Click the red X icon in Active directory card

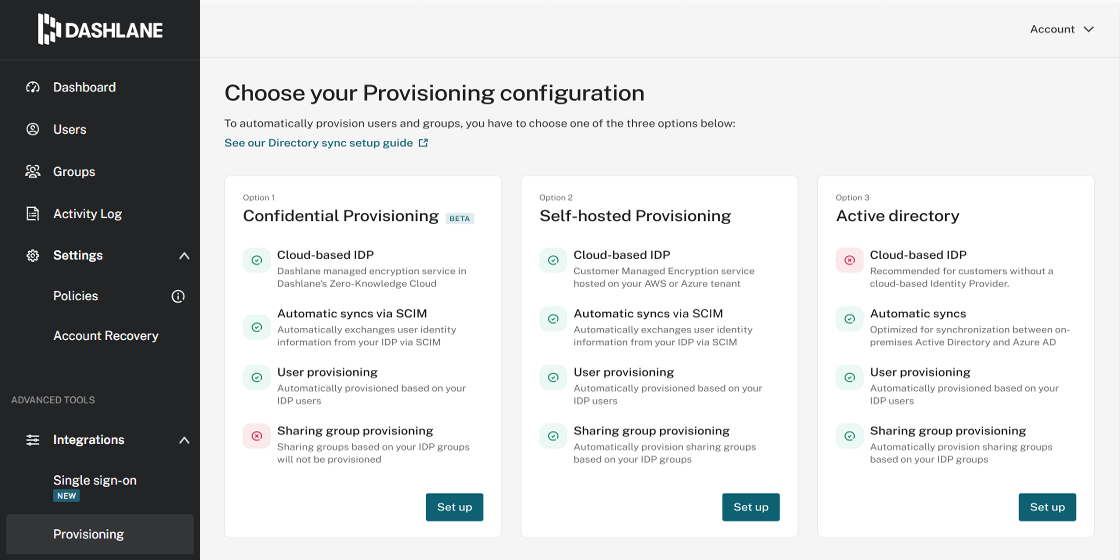pos(849,260)
